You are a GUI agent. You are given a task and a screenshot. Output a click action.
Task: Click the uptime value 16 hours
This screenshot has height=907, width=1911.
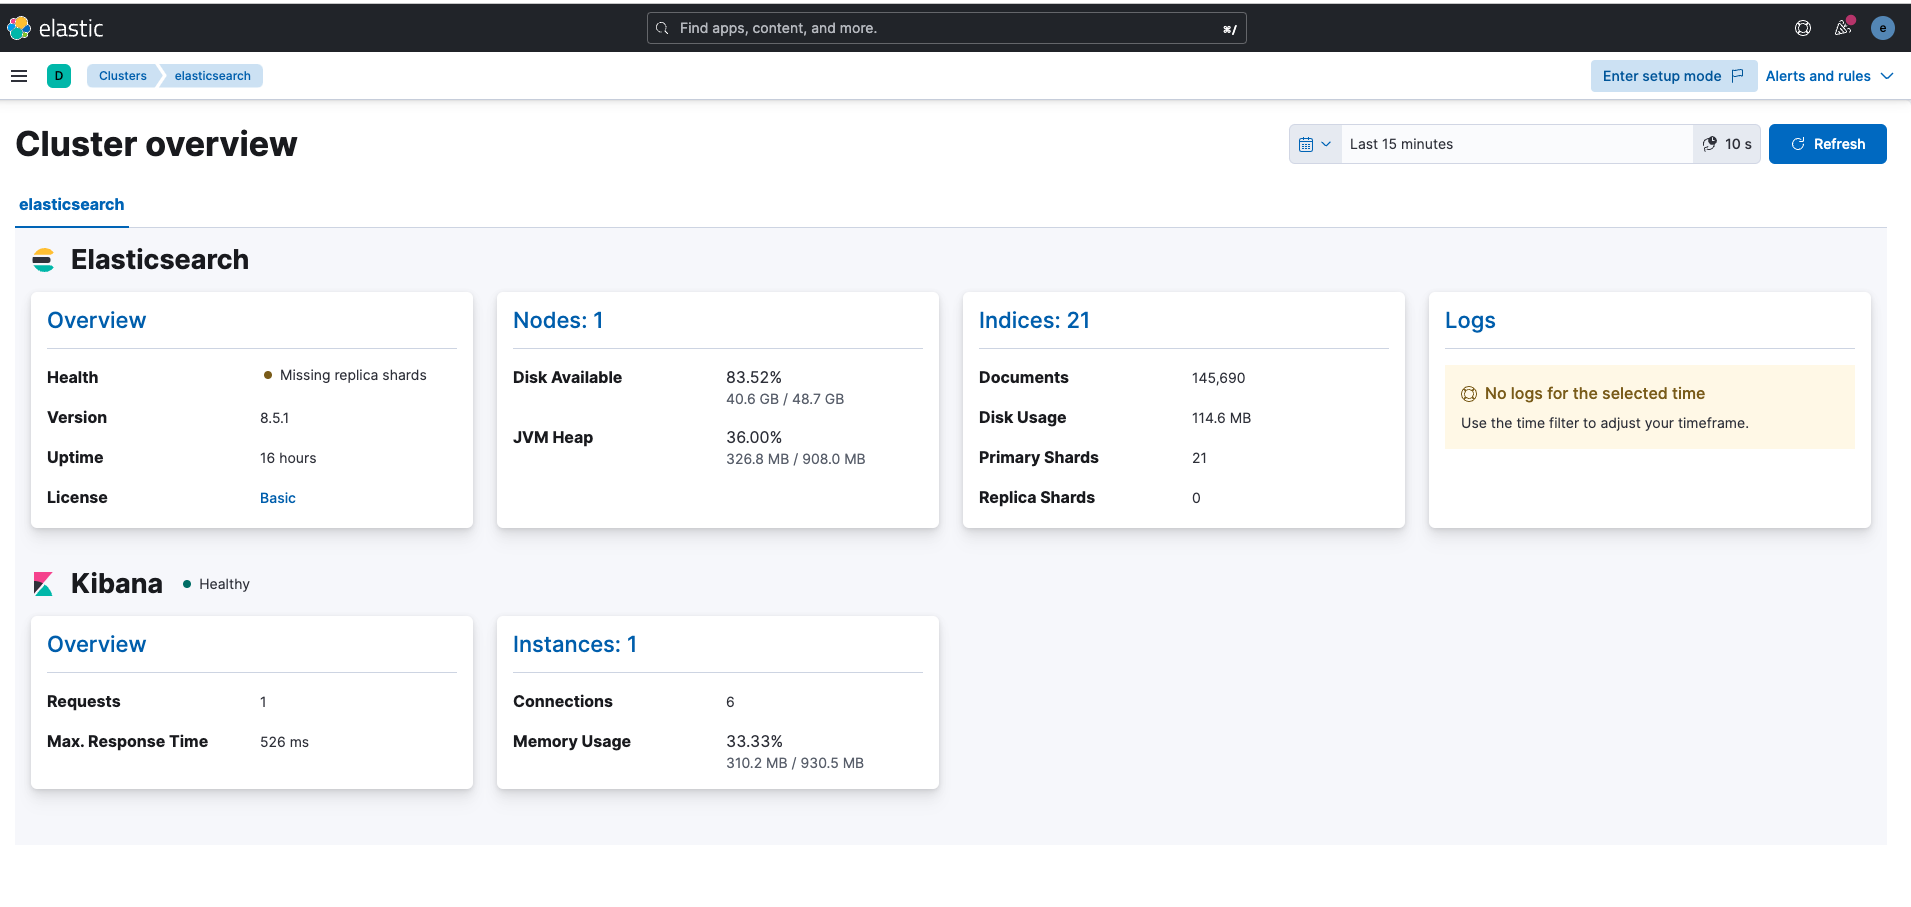288,458
